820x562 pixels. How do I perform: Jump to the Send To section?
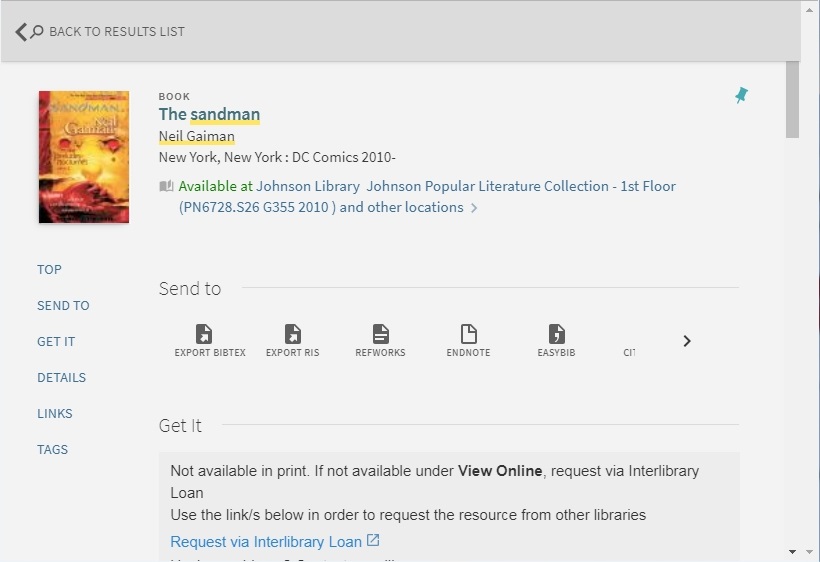point(63,306)
